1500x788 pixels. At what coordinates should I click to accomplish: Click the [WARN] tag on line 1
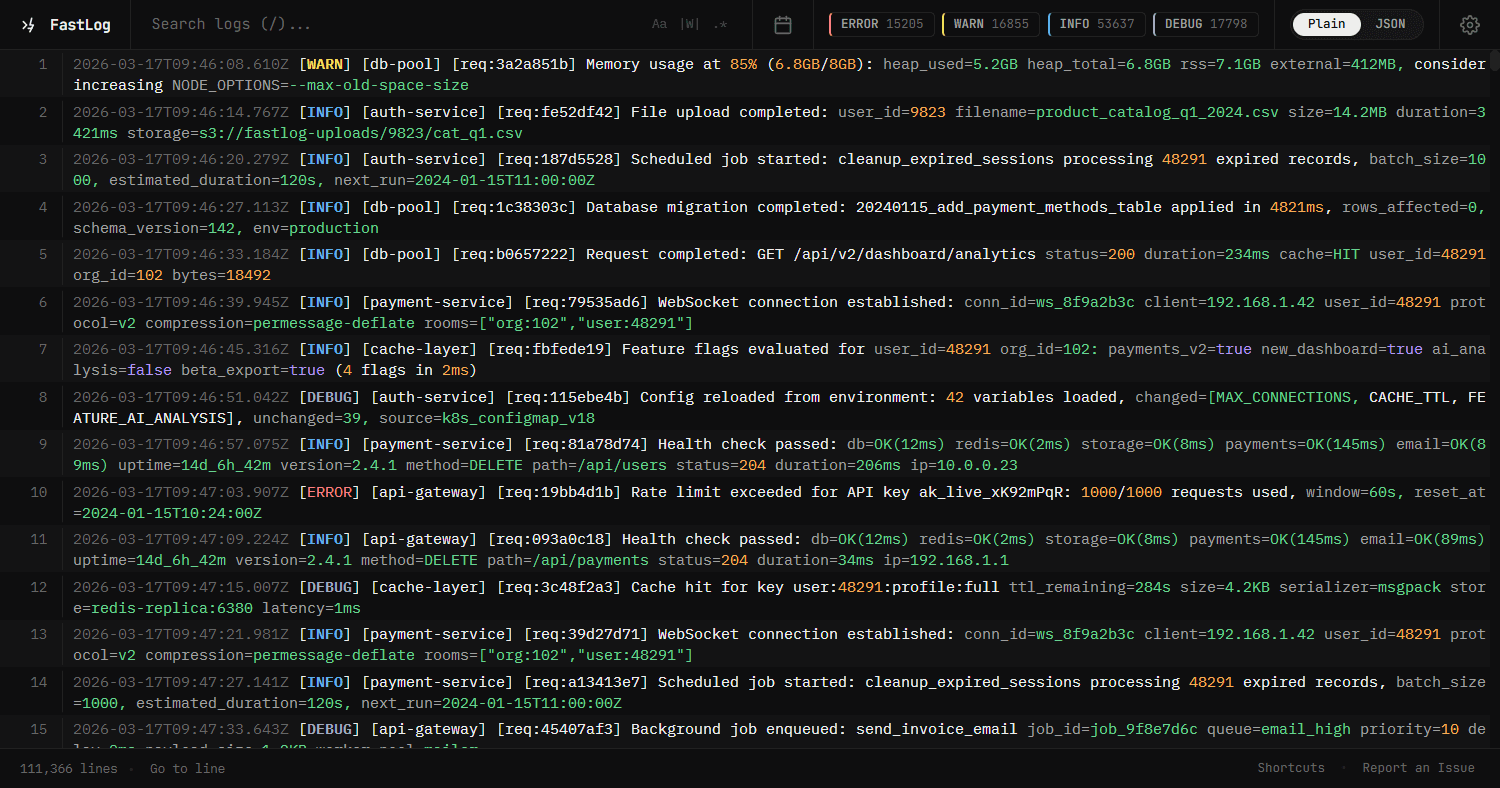[325, 64]
